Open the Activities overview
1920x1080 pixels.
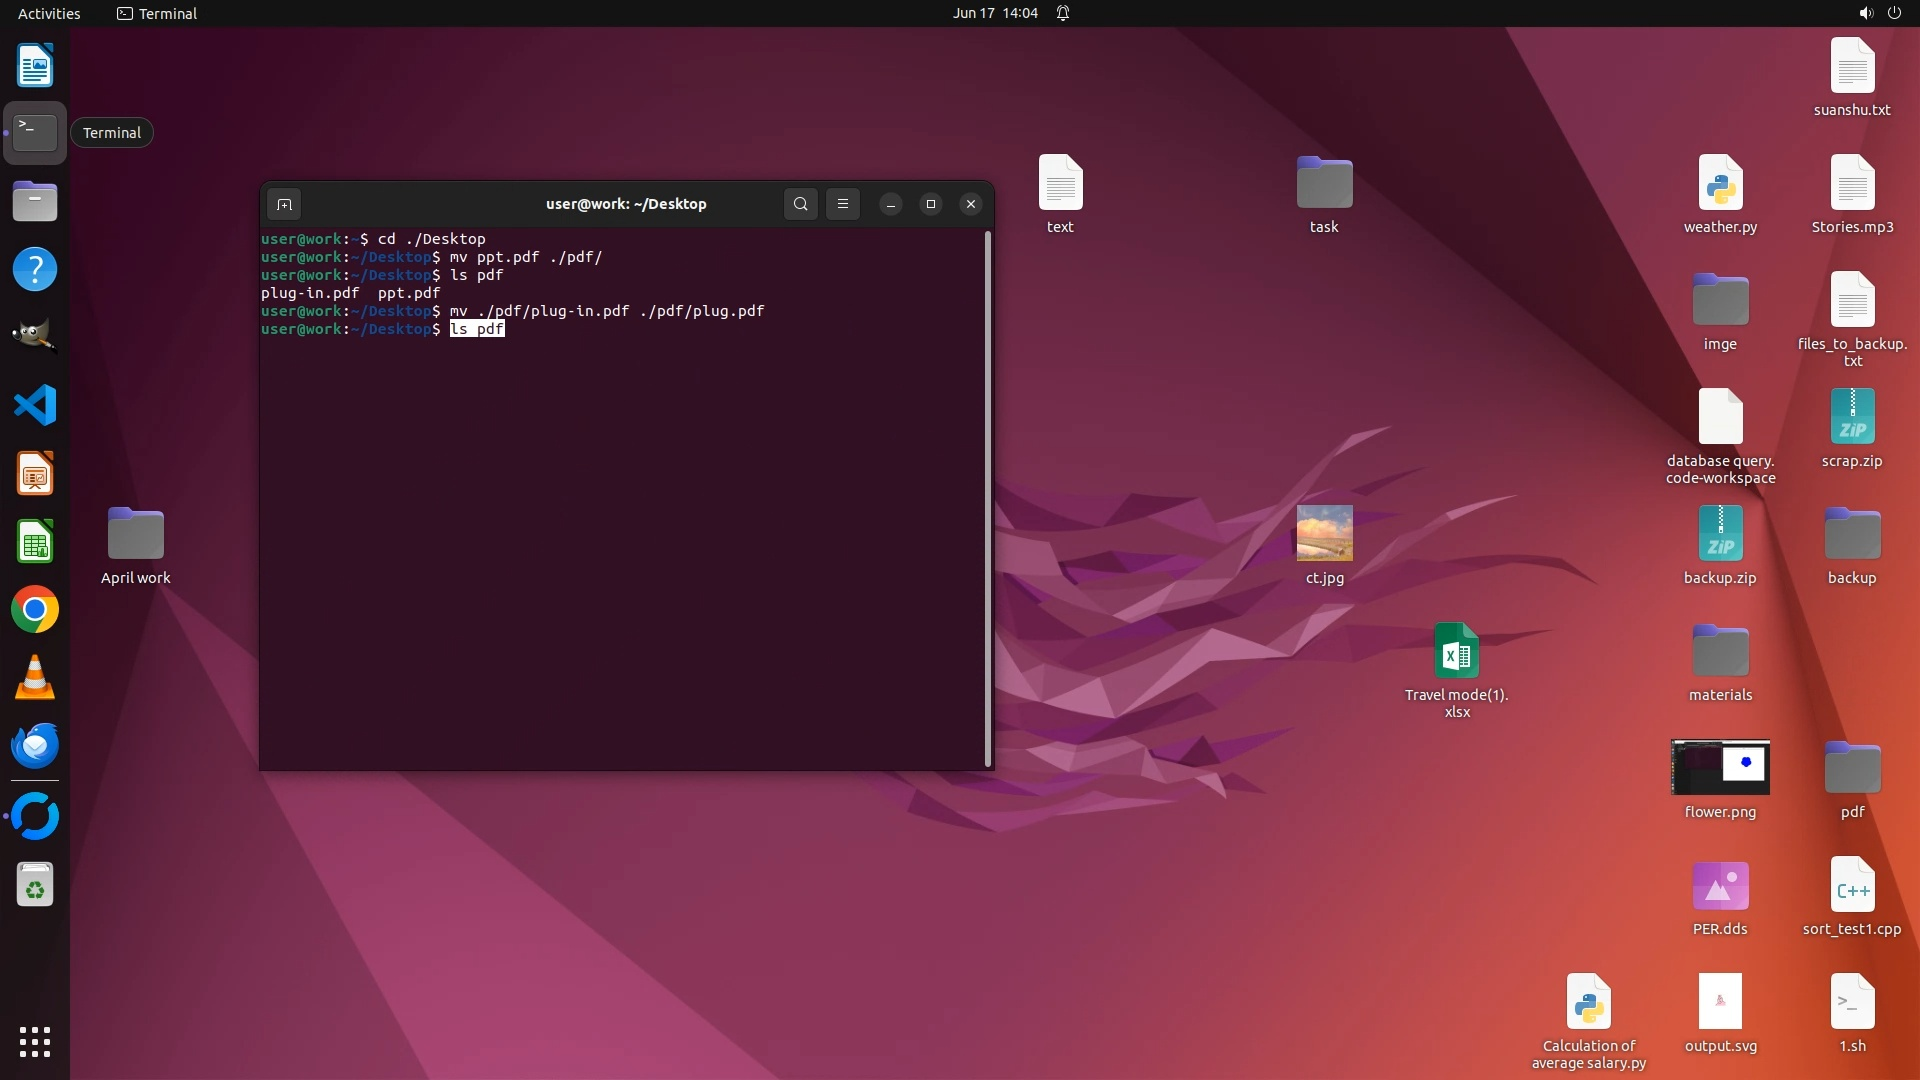(49, 13)
